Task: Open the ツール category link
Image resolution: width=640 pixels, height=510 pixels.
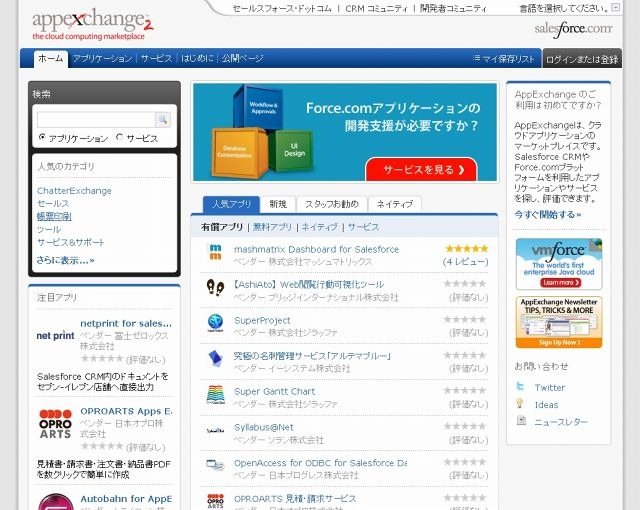Action: (49, 229)
